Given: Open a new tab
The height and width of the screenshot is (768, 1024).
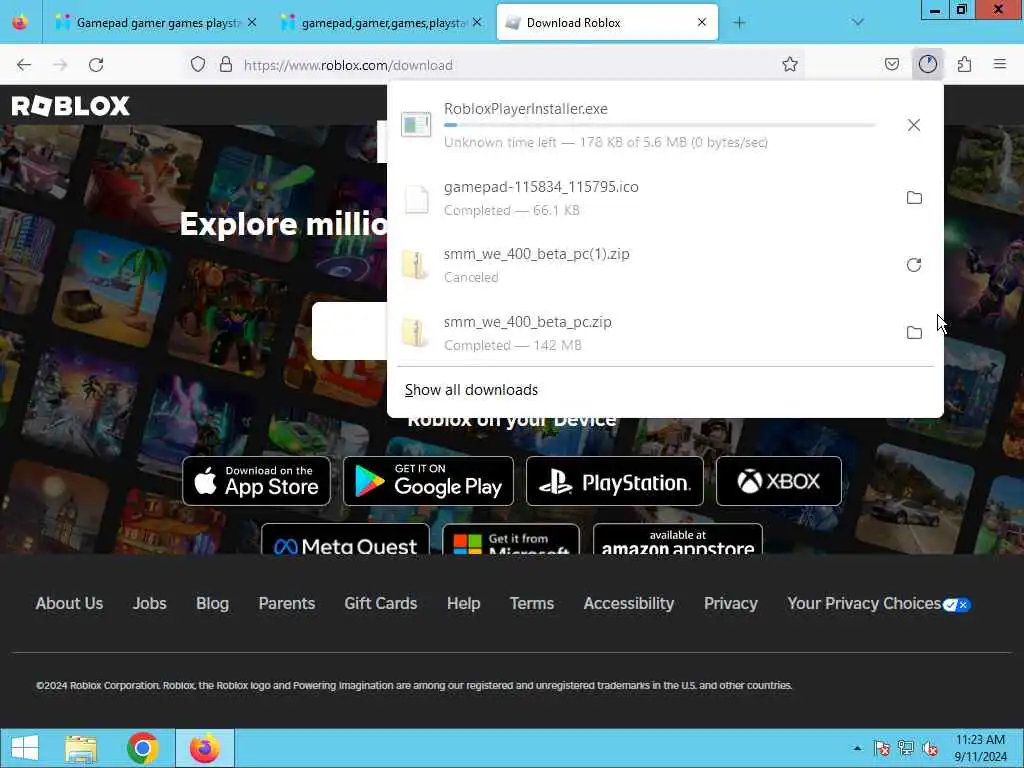Looking at the screenshot, I should click(739, 23).
